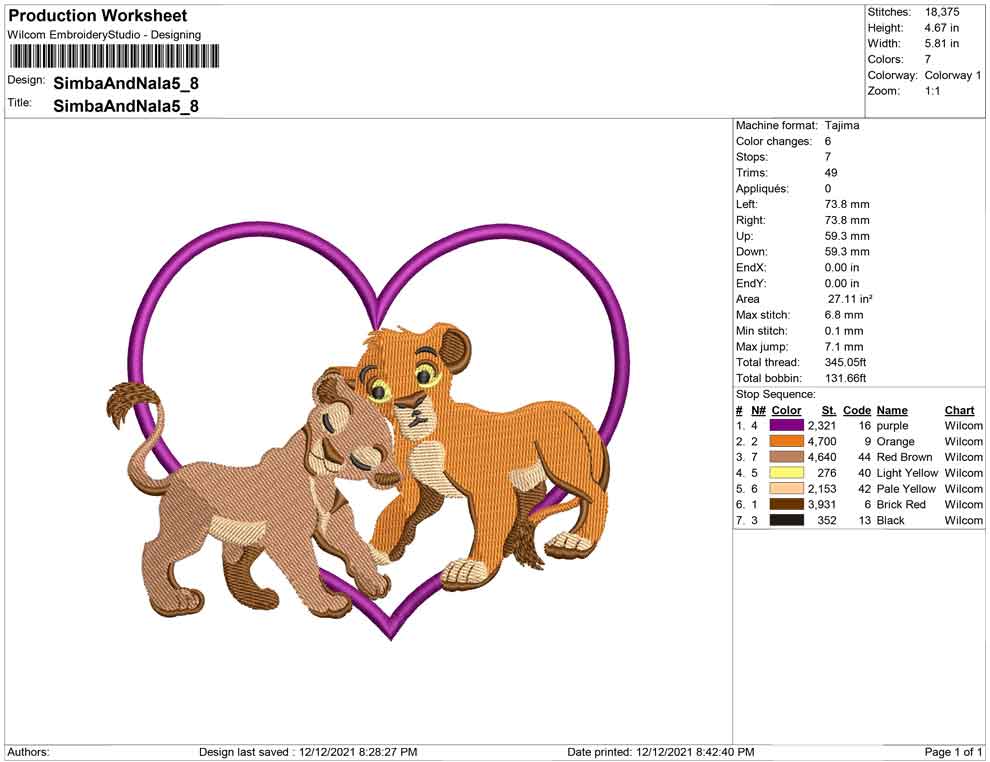Click the purple color swatch in stop sequence
This screenshot has height=762, width=990.
pyautogui.click(x=786, y=426)
